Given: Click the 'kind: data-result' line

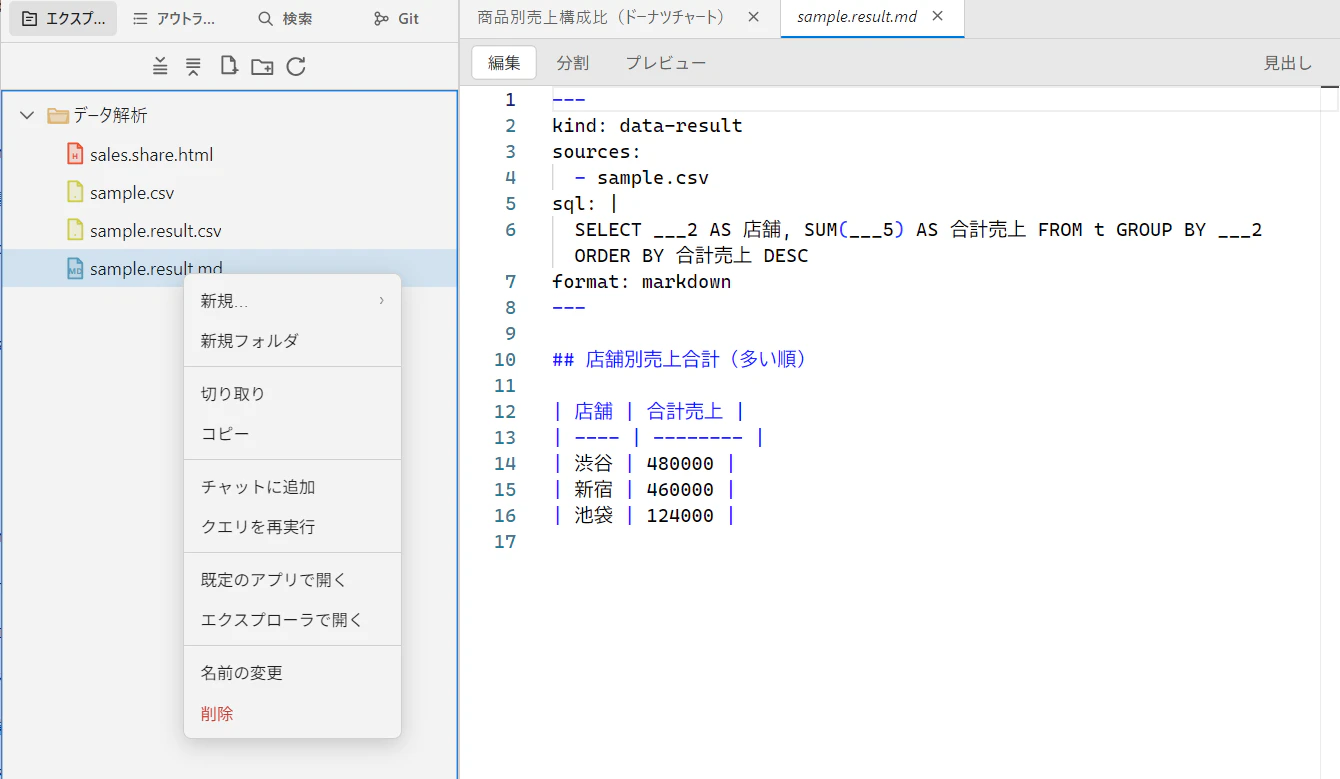Looking at the screenshot, I should 647,126.
